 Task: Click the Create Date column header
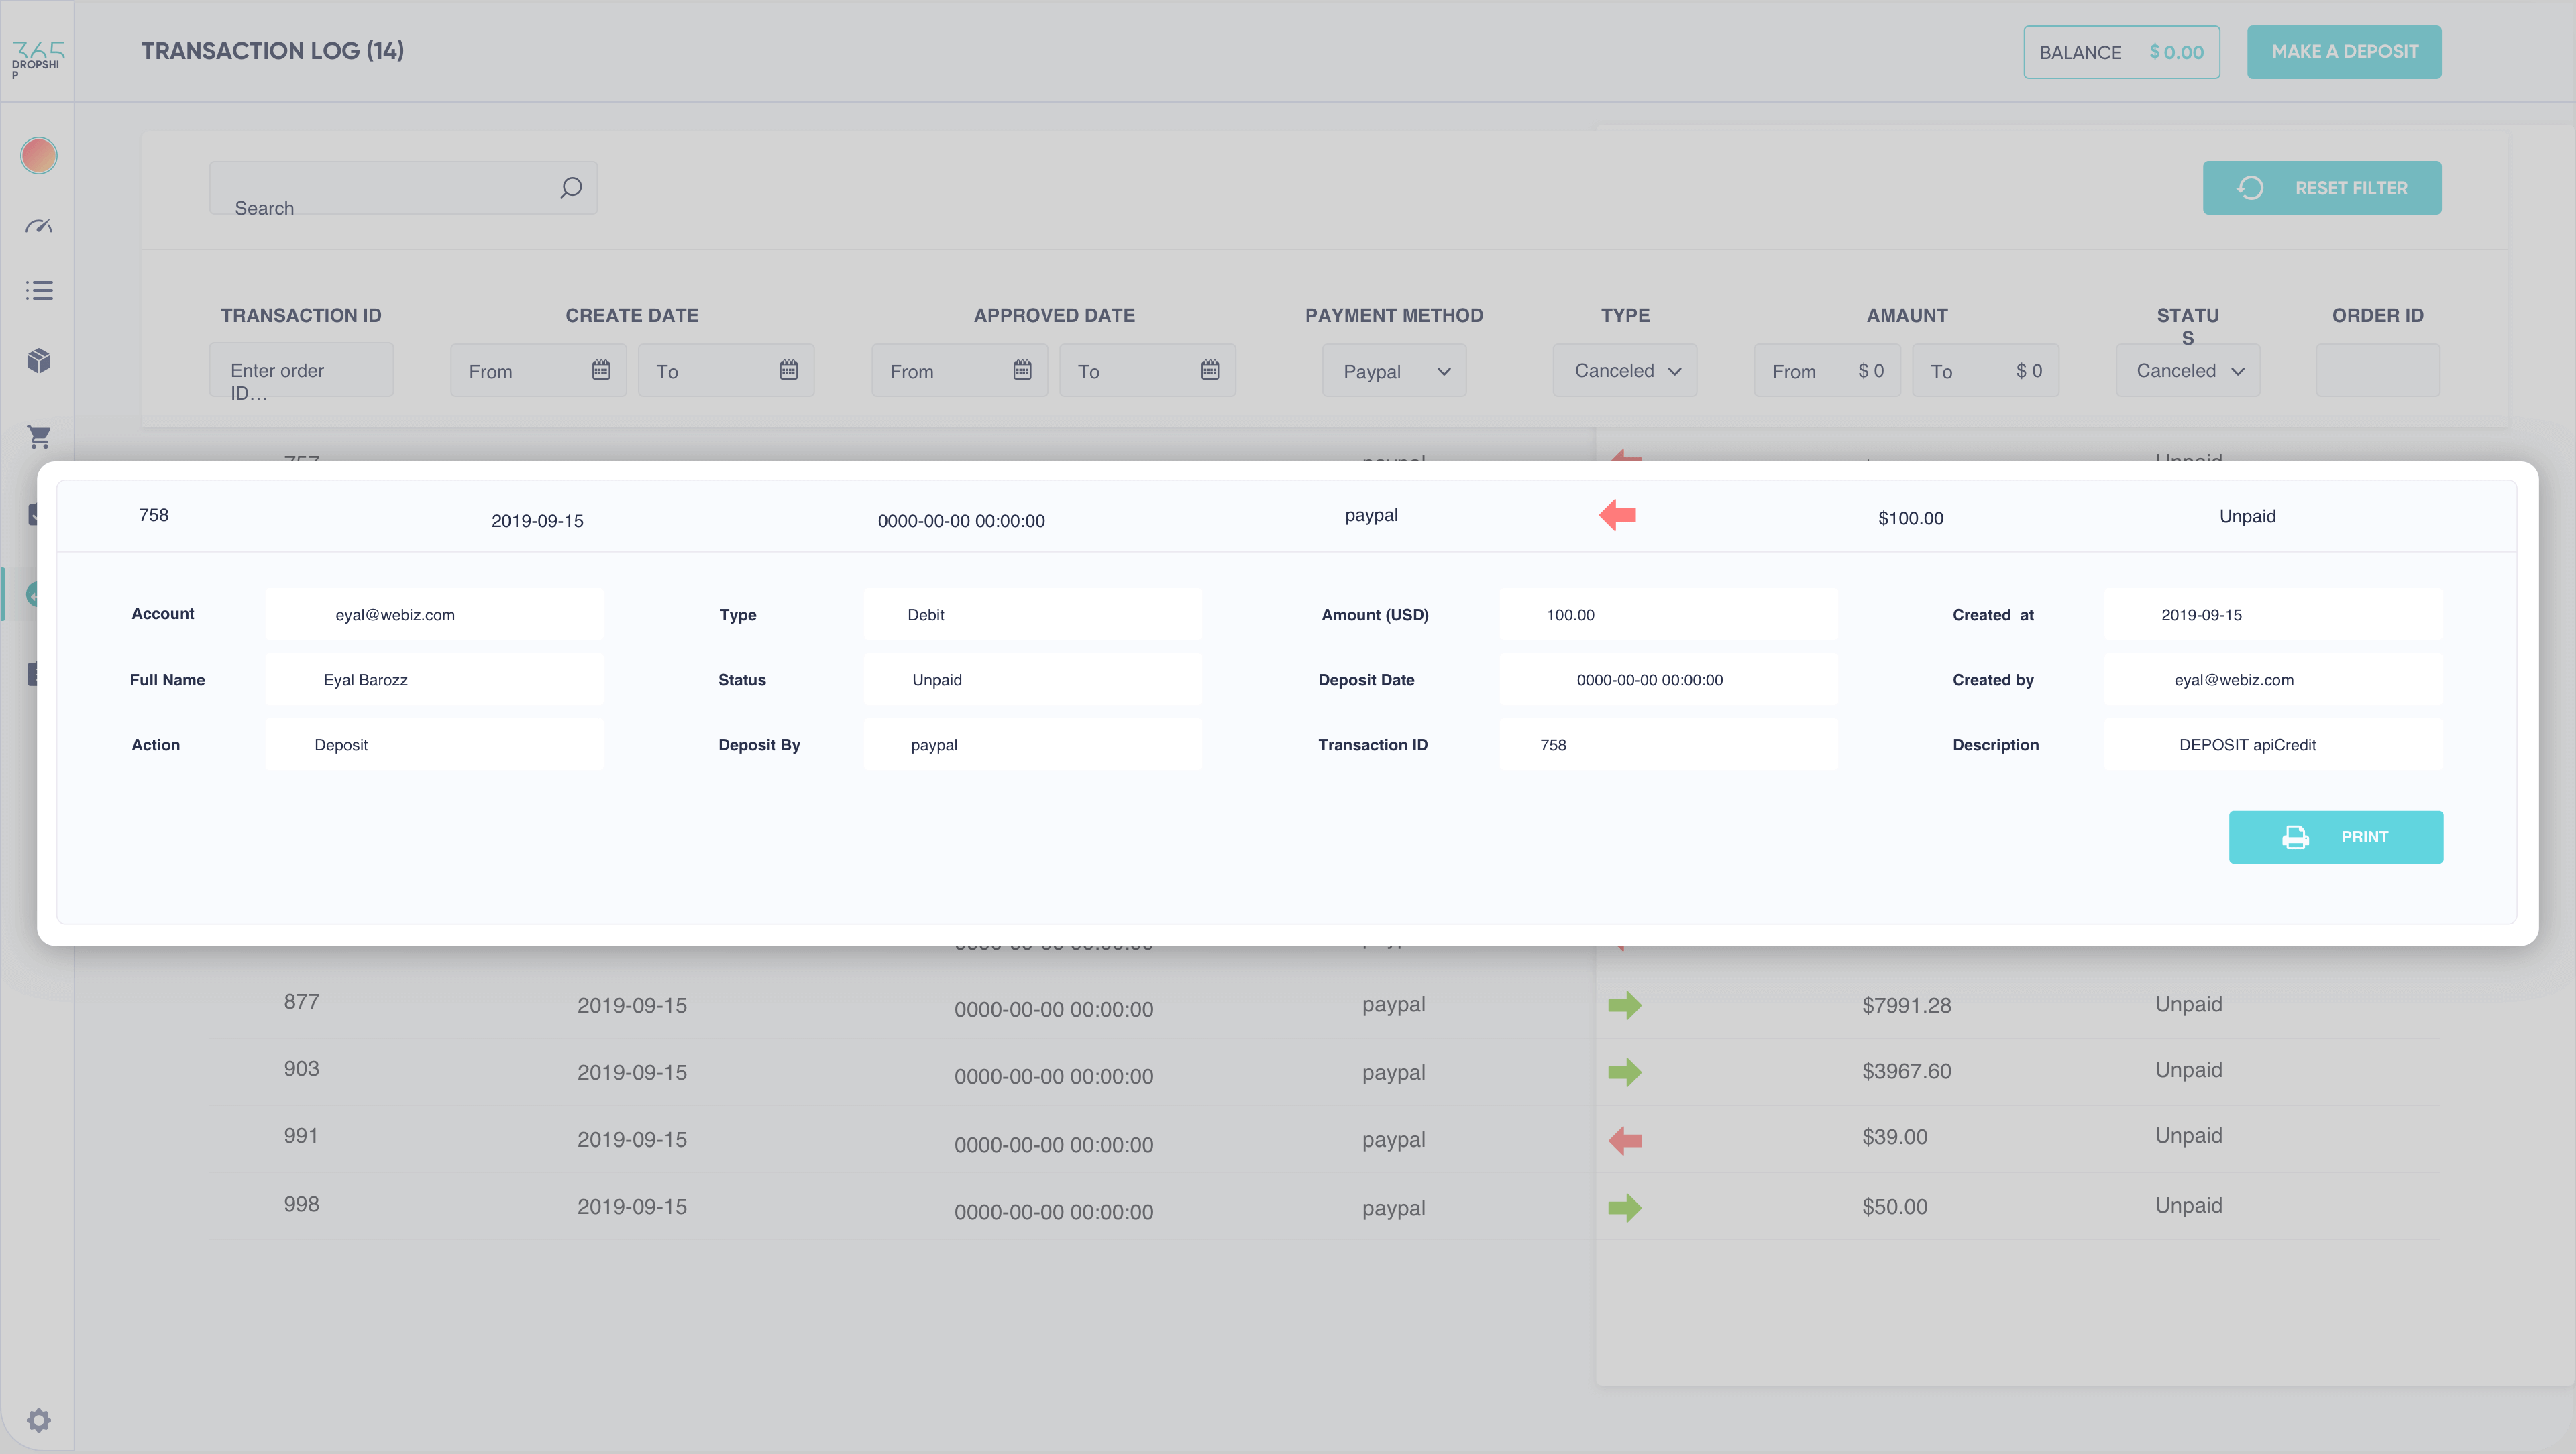632,315
